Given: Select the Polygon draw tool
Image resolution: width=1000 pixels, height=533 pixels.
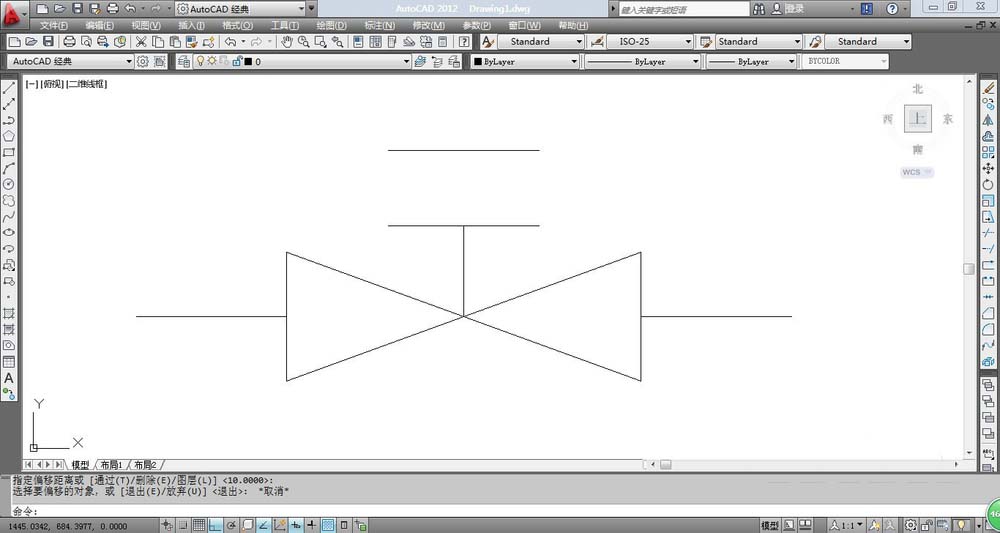Looking at the screenshot, I should point(9,136).
